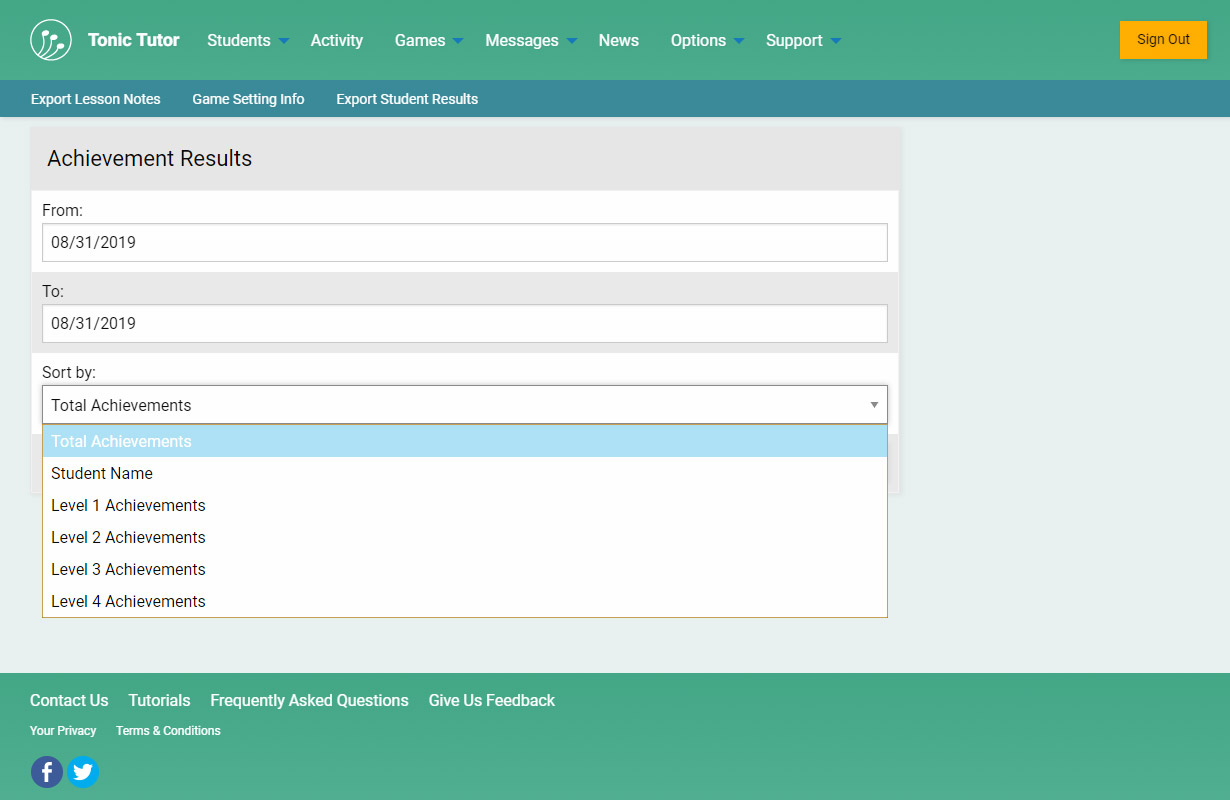Click the Sign Out button
Image resolution: width=1230 pixels, height=800 pixels.
tap(1163, 40)
